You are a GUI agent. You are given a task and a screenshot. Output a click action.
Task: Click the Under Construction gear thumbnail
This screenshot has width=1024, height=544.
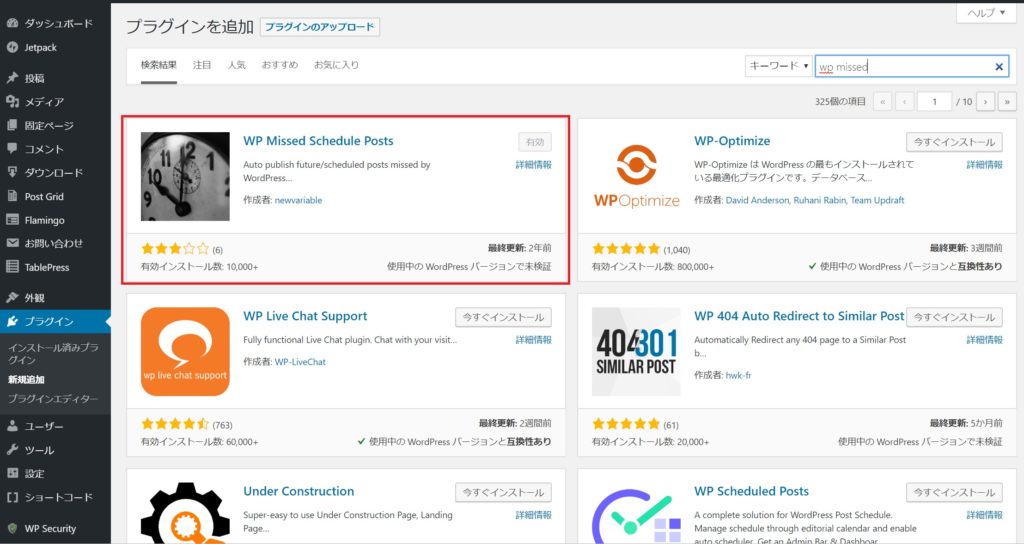(185, 513)
